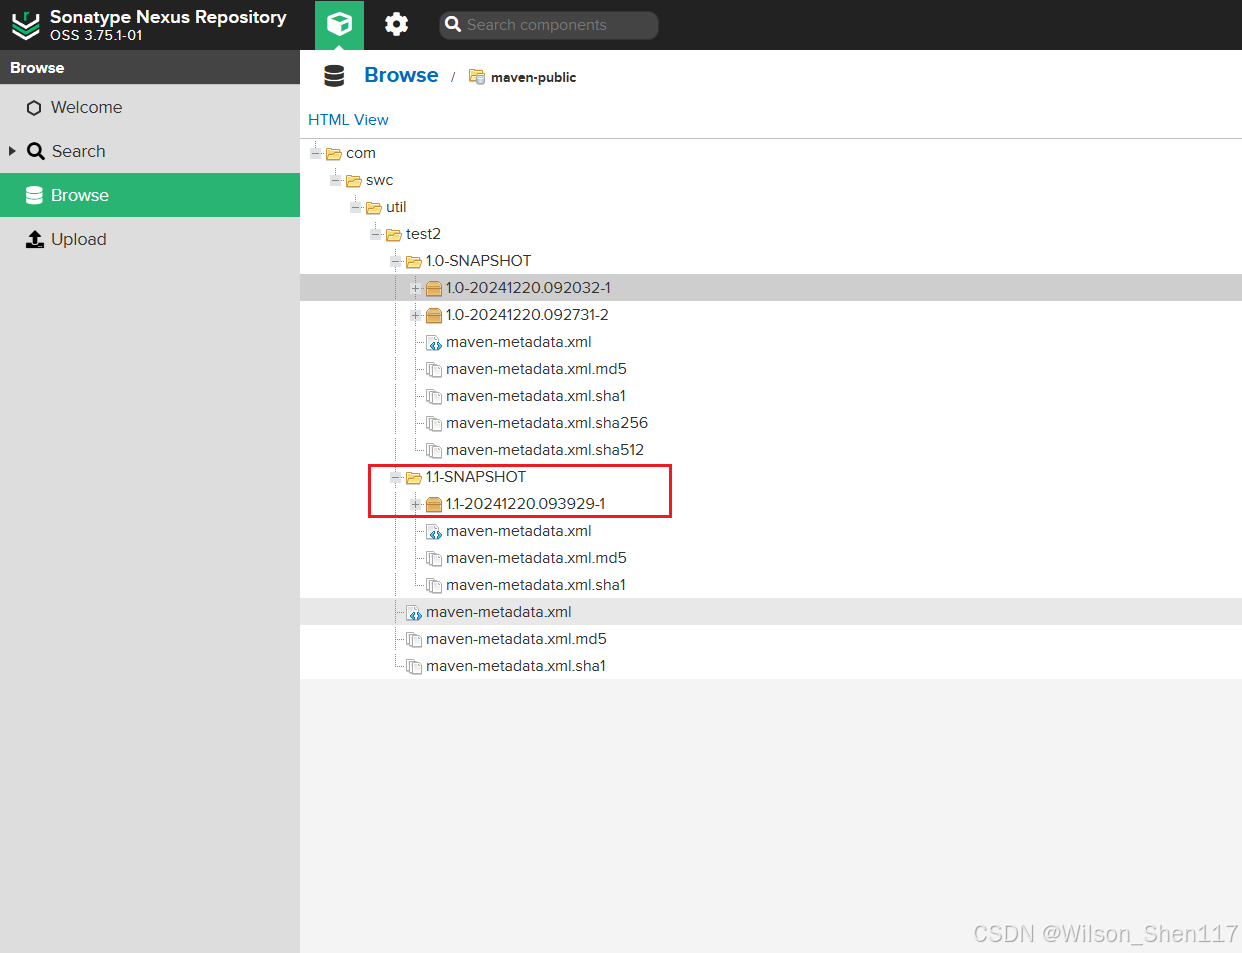Viewport: 1242px width, 953px height.
Task: Click the Upload arrow icon
Action: pos(35,239)
